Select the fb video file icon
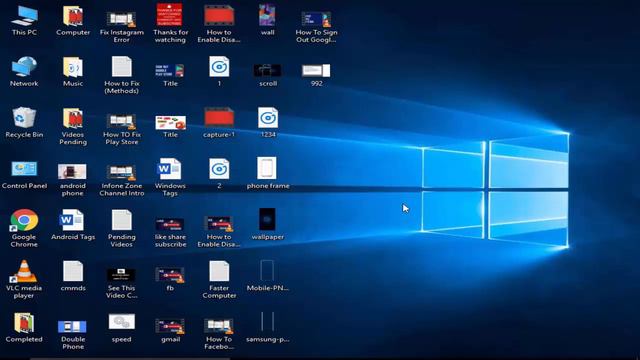The height and width of the screenshot is (360, 640). (170, 279)
